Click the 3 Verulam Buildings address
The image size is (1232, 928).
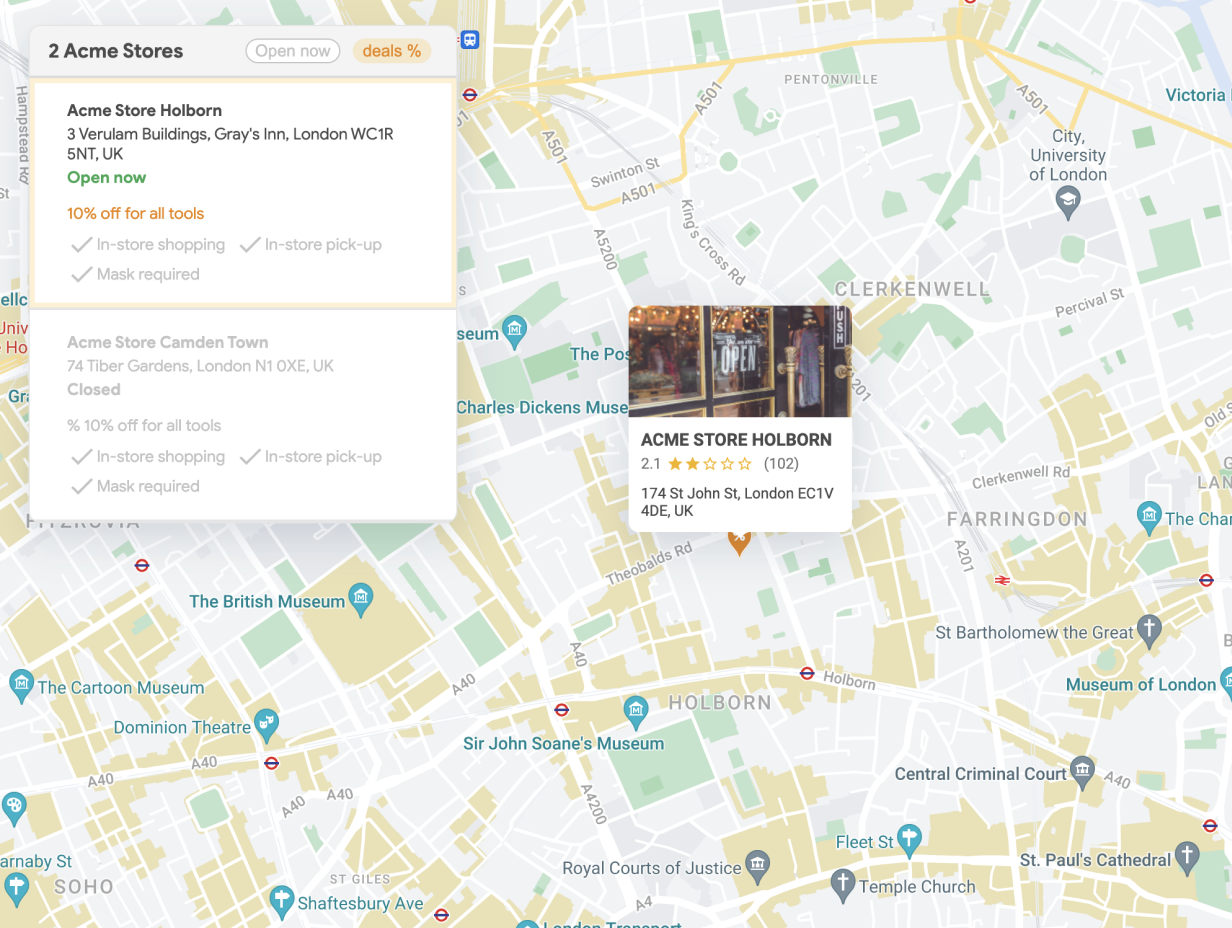click(x=230, y=144)
